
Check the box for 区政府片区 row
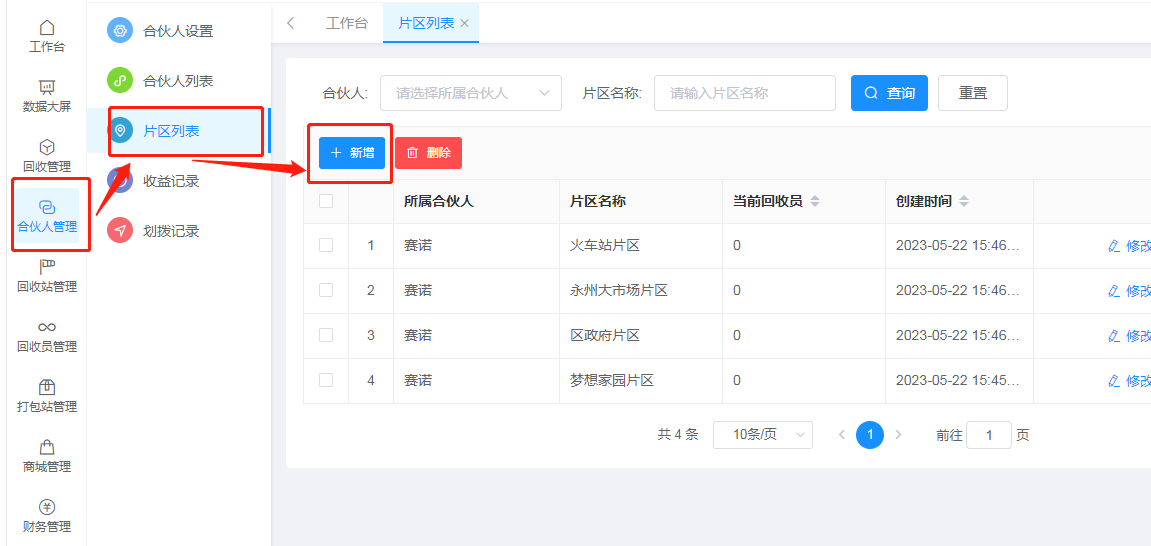click(x=326, y=335)
